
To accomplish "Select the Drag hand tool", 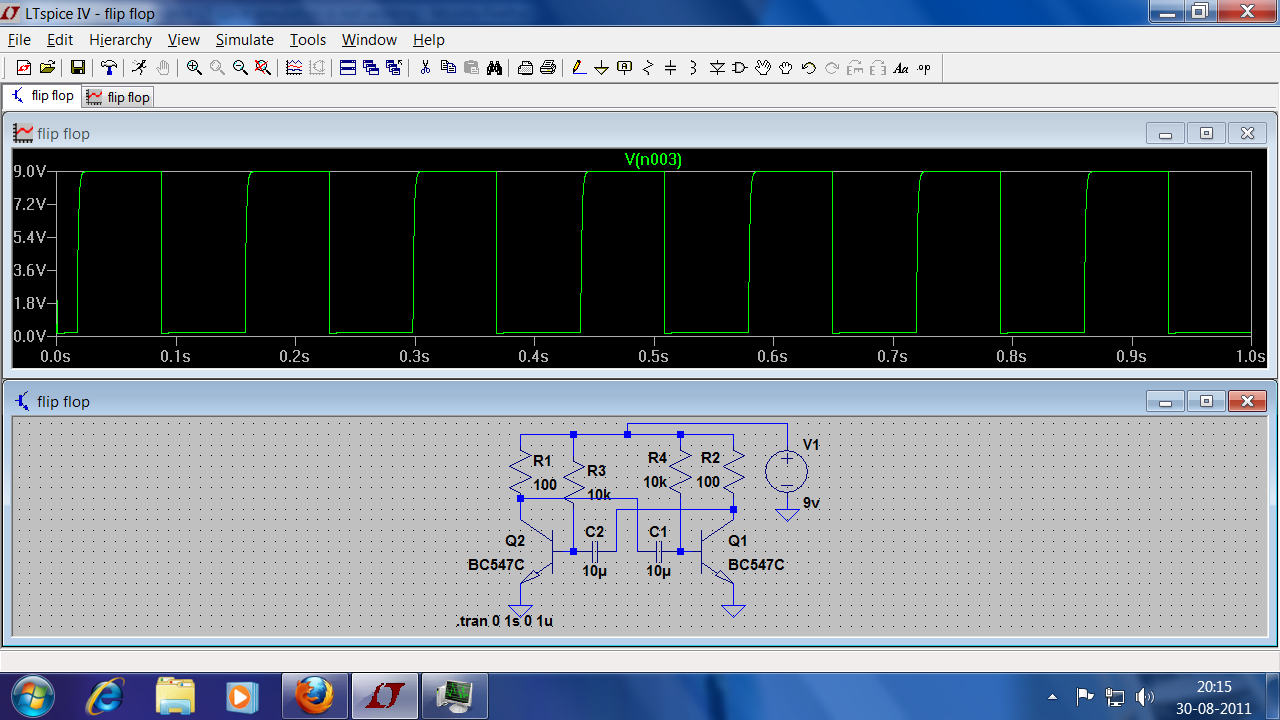I will pos(786,68).
